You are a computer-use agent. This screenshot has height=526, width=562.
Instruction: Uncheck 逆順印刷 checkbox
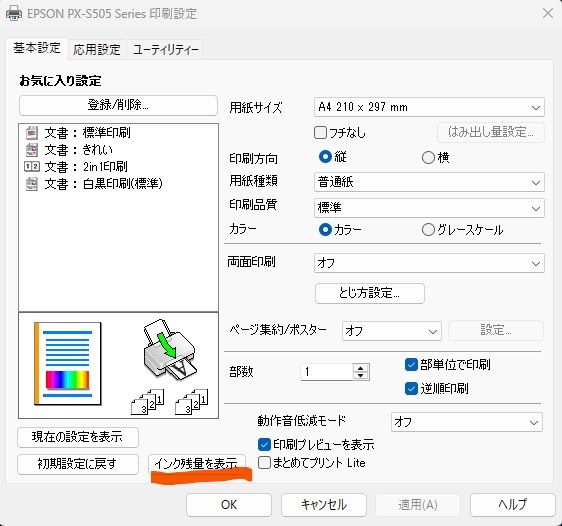[x=411, y=388]
